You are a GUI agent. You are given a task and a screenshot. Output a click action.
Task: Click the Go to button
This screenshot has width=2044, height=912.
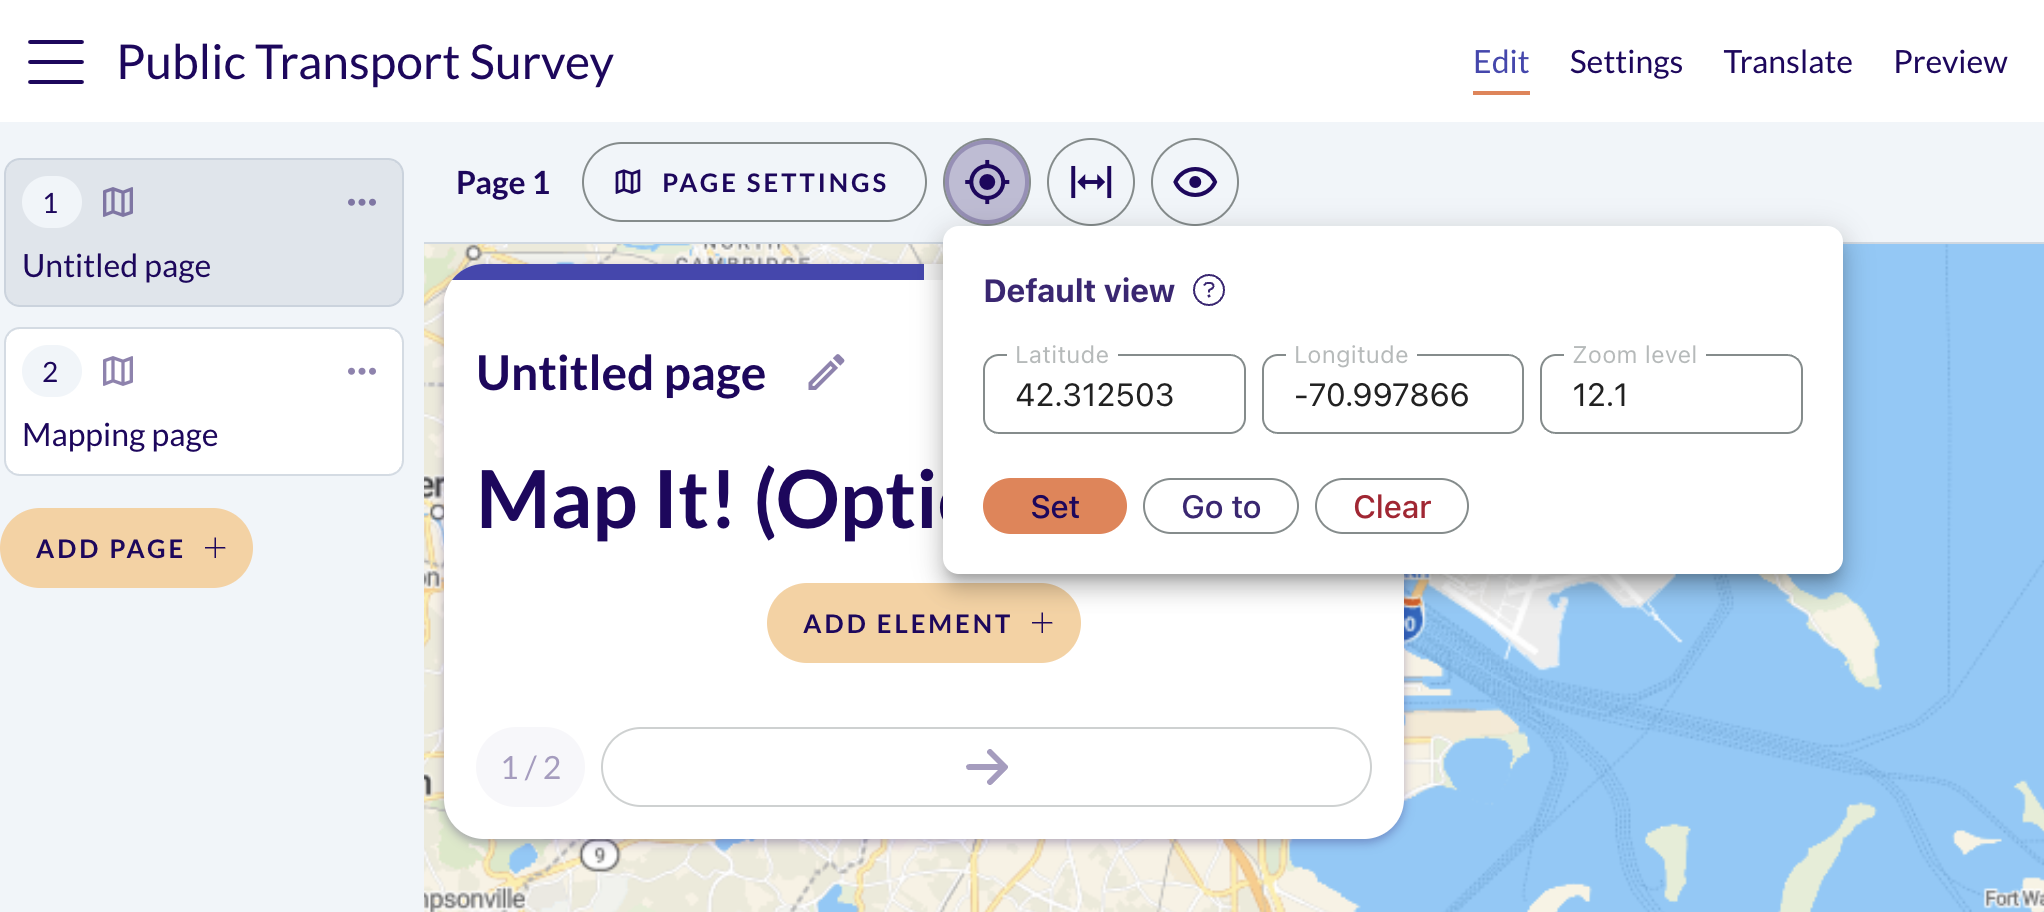[1221, 506]
